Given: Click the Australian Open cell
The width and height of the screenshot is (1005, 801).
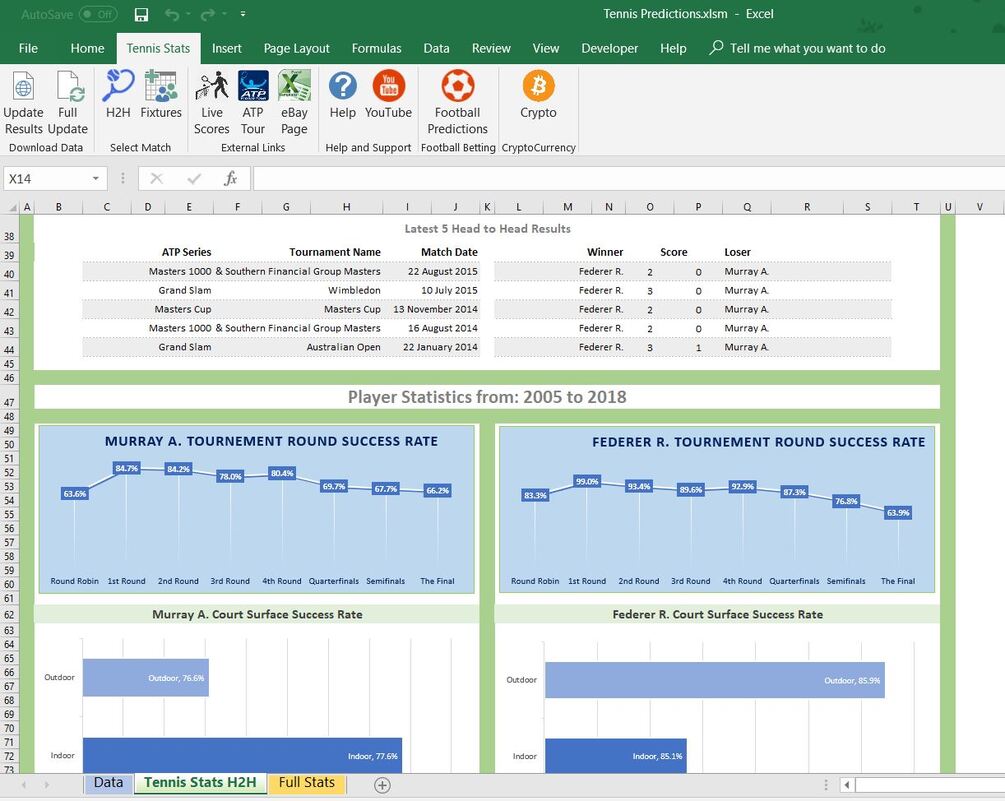Looking at the screenshot, I should (x=343, y=347).
